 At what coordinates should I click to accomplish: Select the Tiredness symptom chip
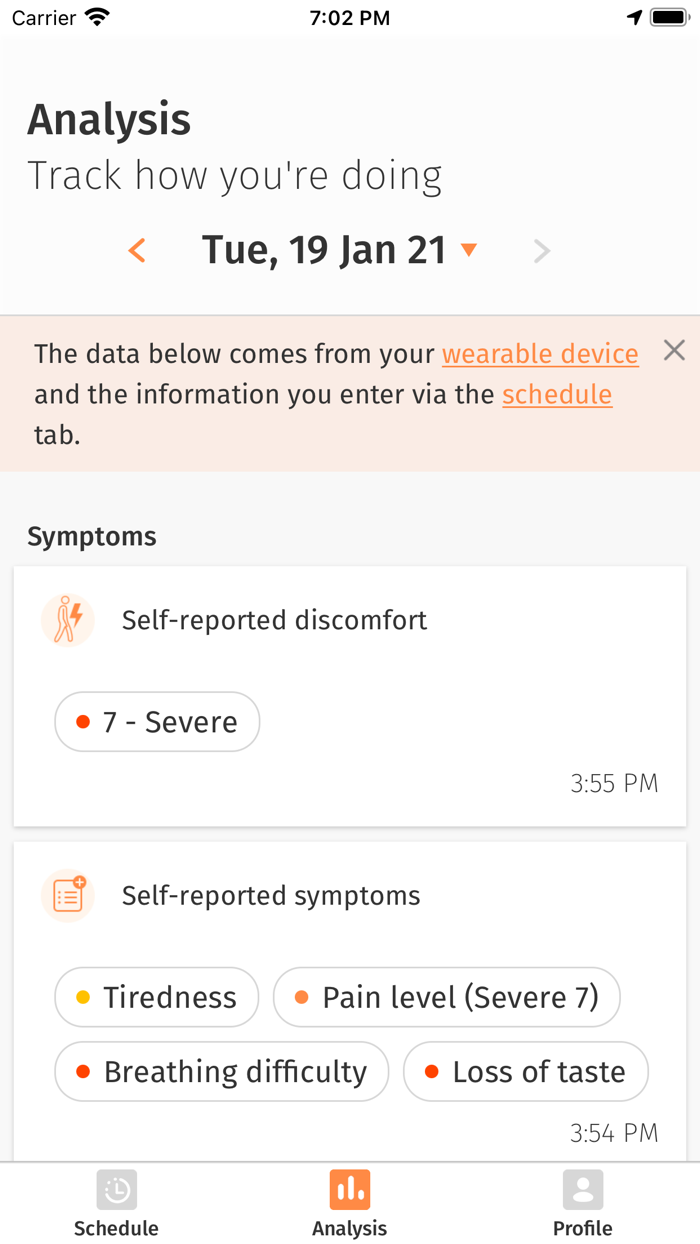click(x=157, y=997)
